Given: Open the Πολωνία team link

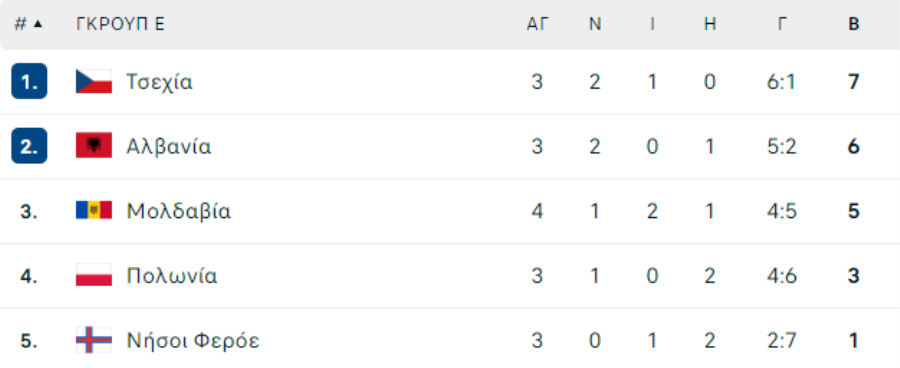Looking at the screenshot, I should point(172,276).
